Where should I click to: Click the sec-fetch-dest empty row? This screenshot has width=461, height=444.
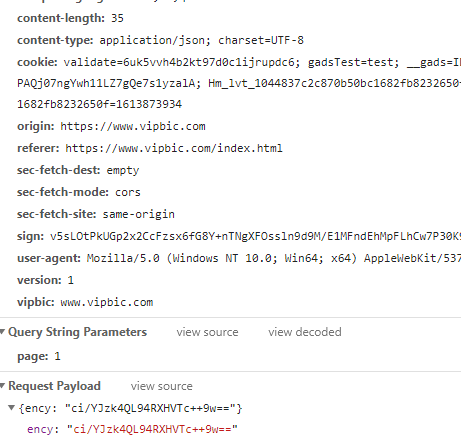(x=78, y=170)
